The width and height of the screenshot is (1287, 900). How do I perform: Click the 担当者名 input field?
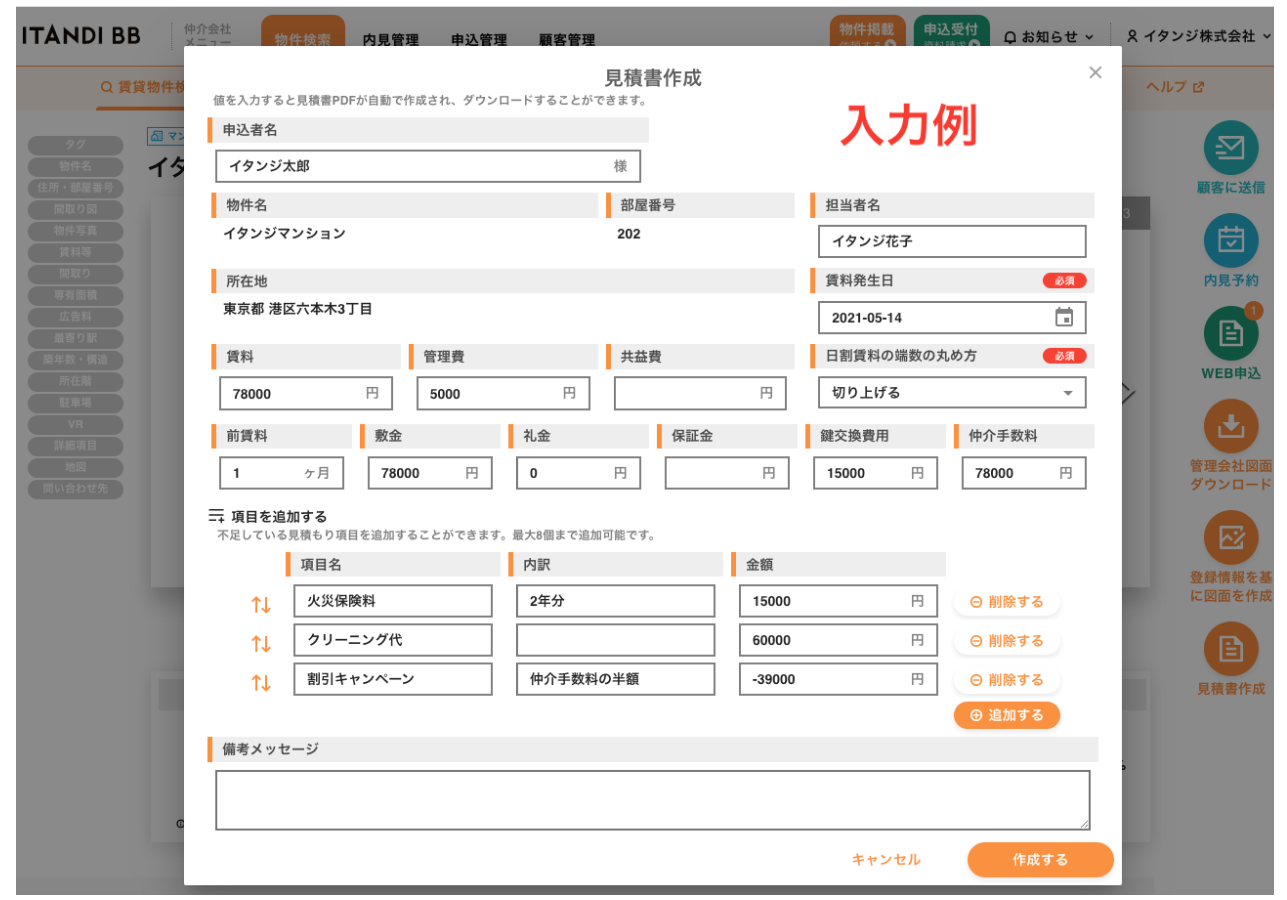(952, 241)
